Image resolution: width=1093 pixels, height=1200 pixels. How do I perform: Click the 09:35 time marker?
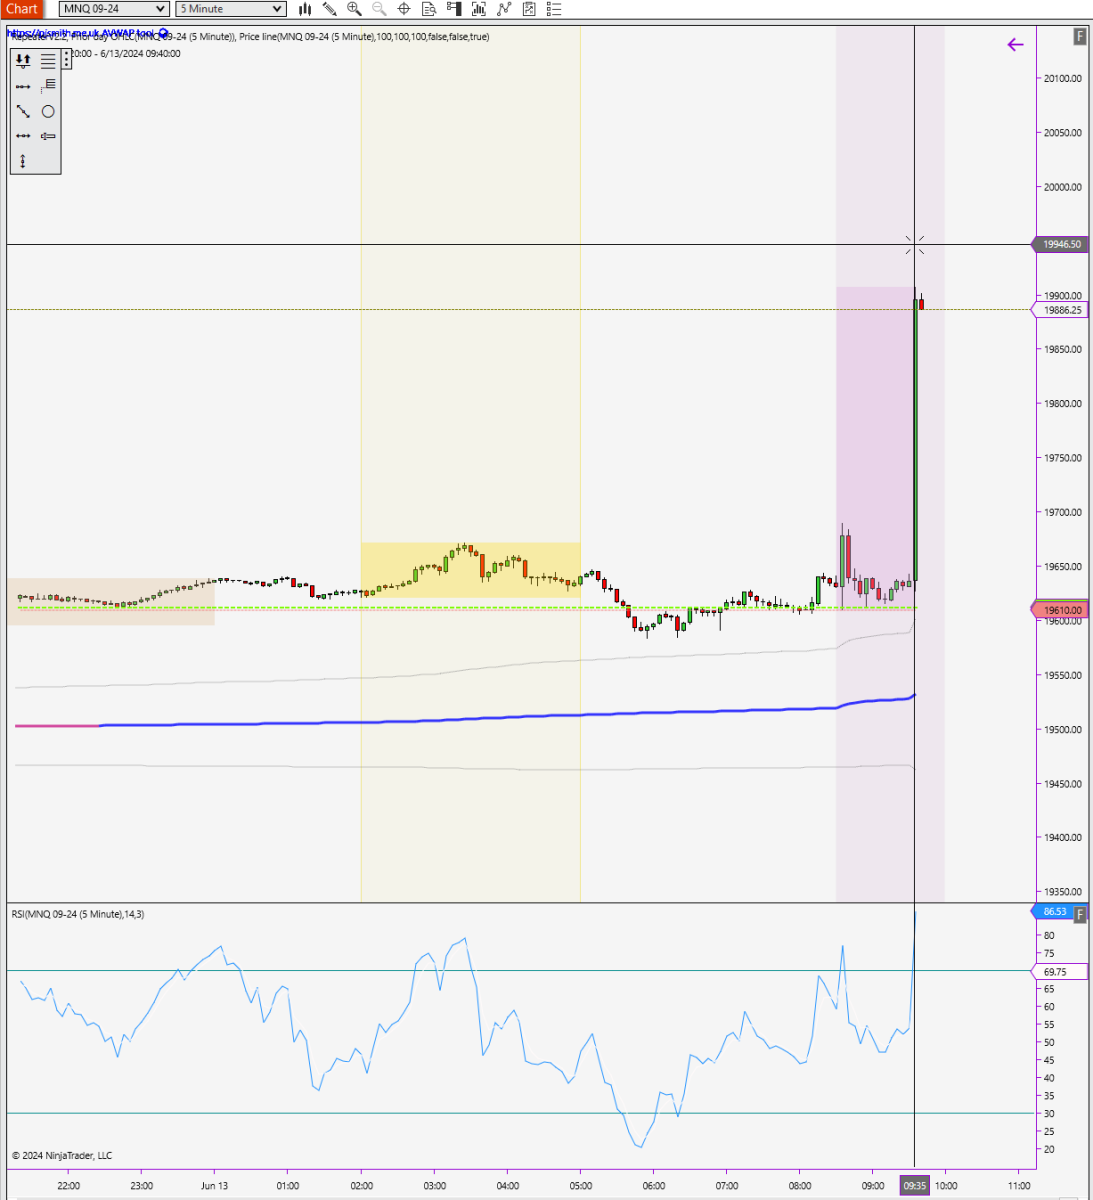point(915,1186)
